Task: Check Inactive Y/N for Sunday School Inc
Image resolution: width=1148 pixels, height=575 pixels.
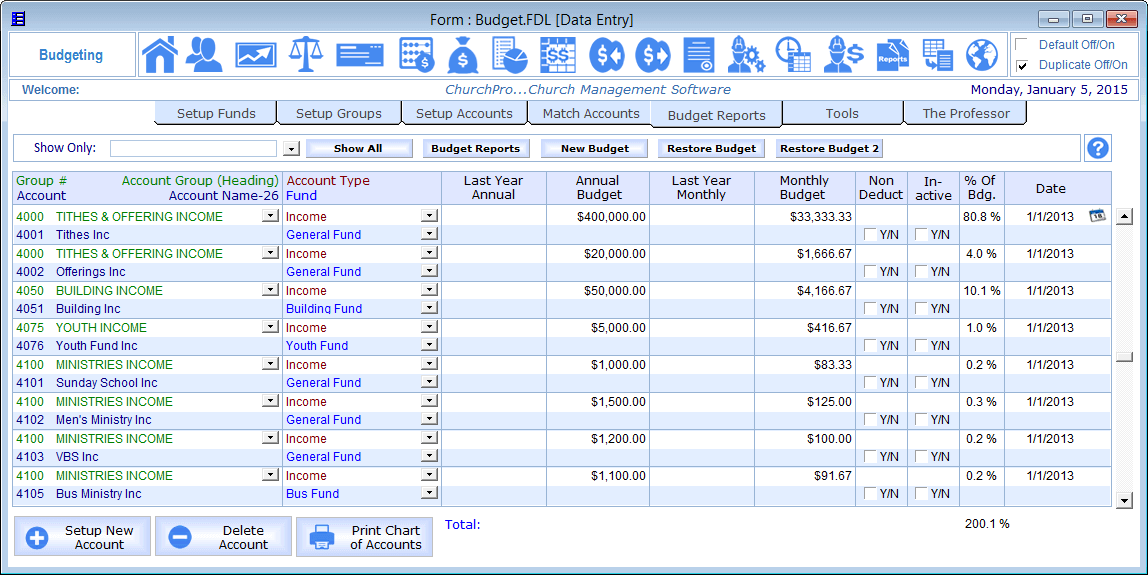Action: tap(921, 382)
